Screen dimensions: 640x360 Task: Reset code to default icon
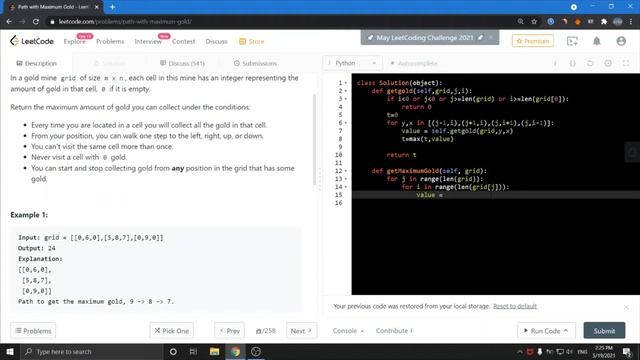coord(590,63)
